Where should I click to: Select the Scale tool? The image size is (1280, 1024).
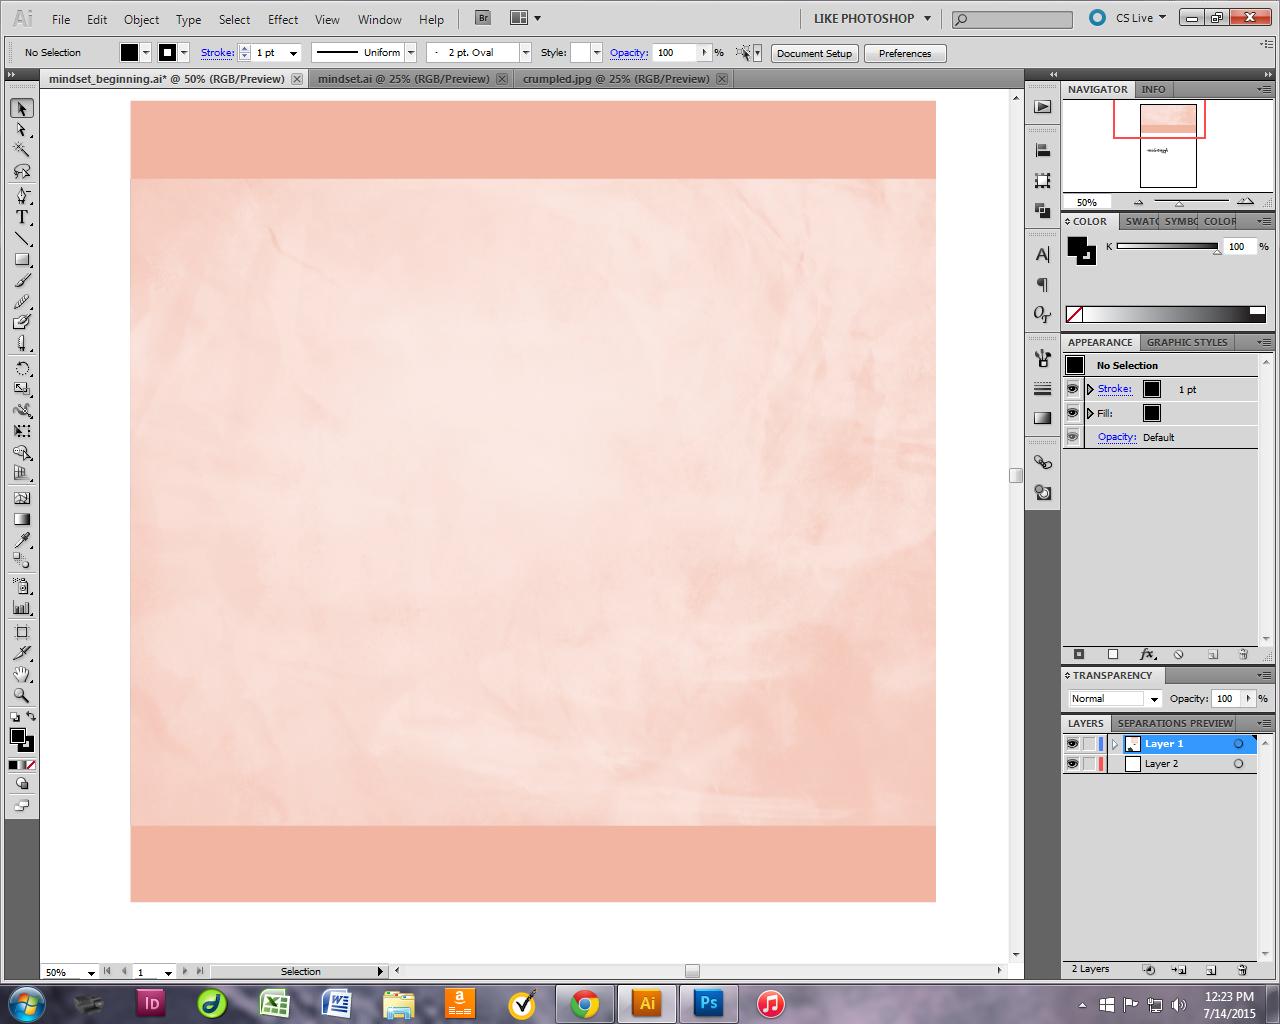(21, 389)
